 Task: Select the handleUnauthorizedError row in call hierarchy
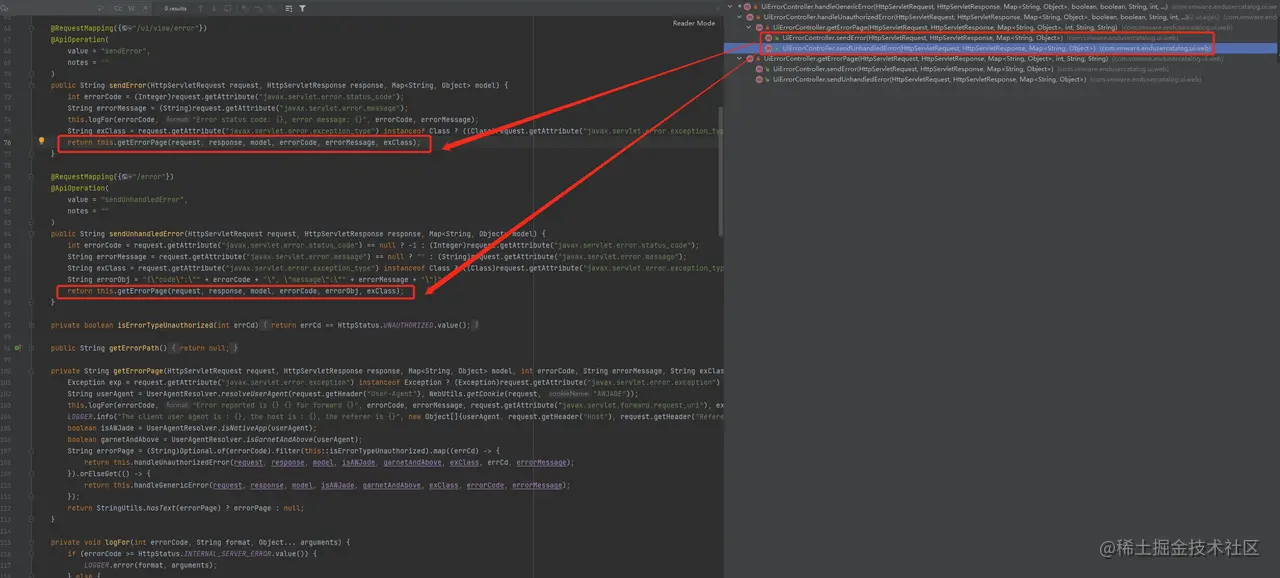pos(1003,17)
